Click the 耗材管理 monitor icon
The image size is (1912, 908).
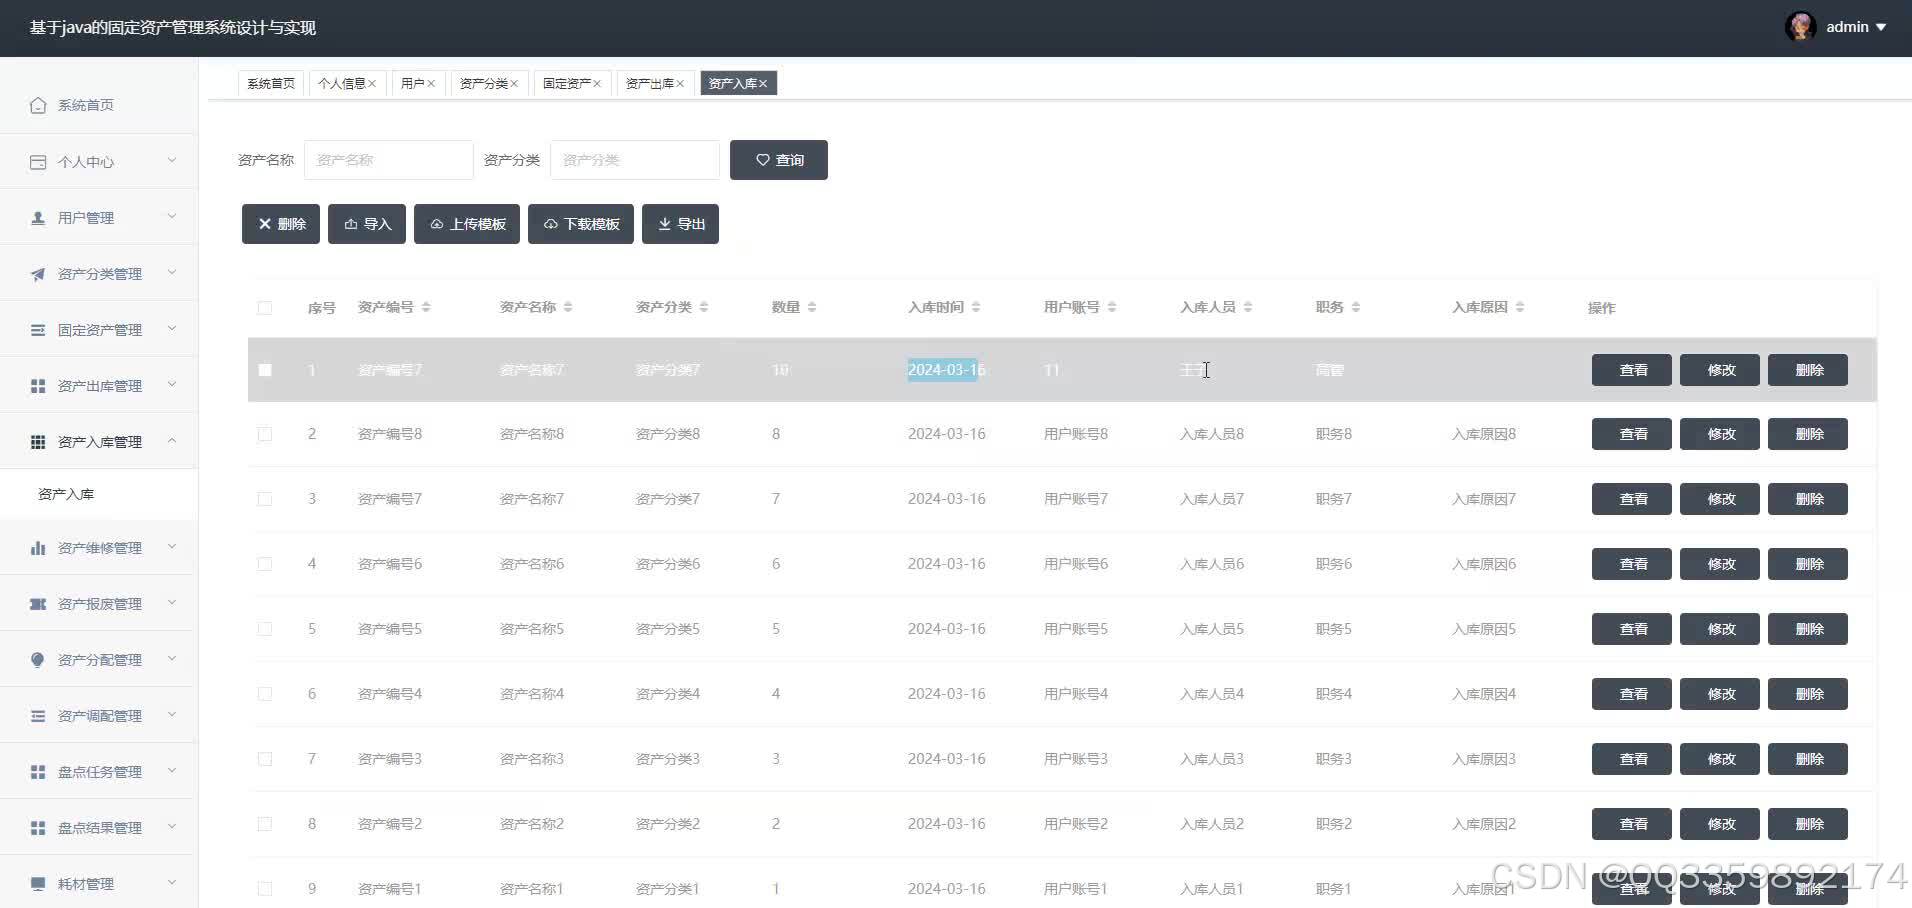[x=38, y=884]
